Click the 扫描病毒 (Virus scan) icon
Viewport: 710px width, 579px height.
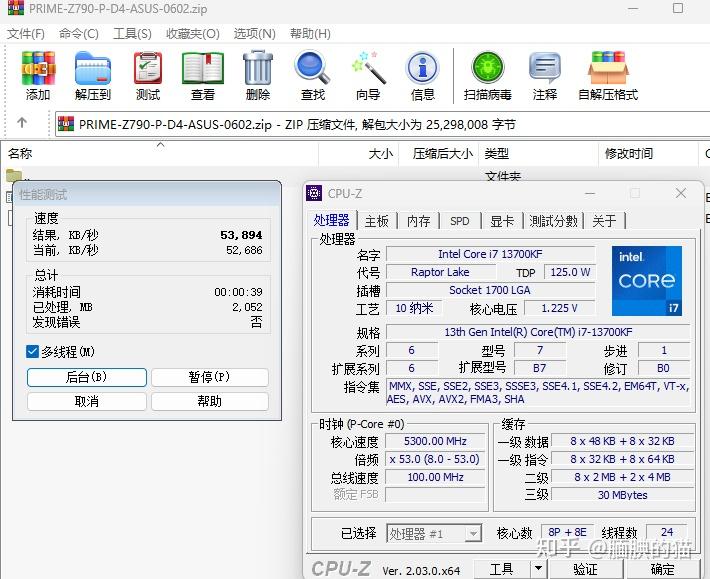click(x=488, y=68)
